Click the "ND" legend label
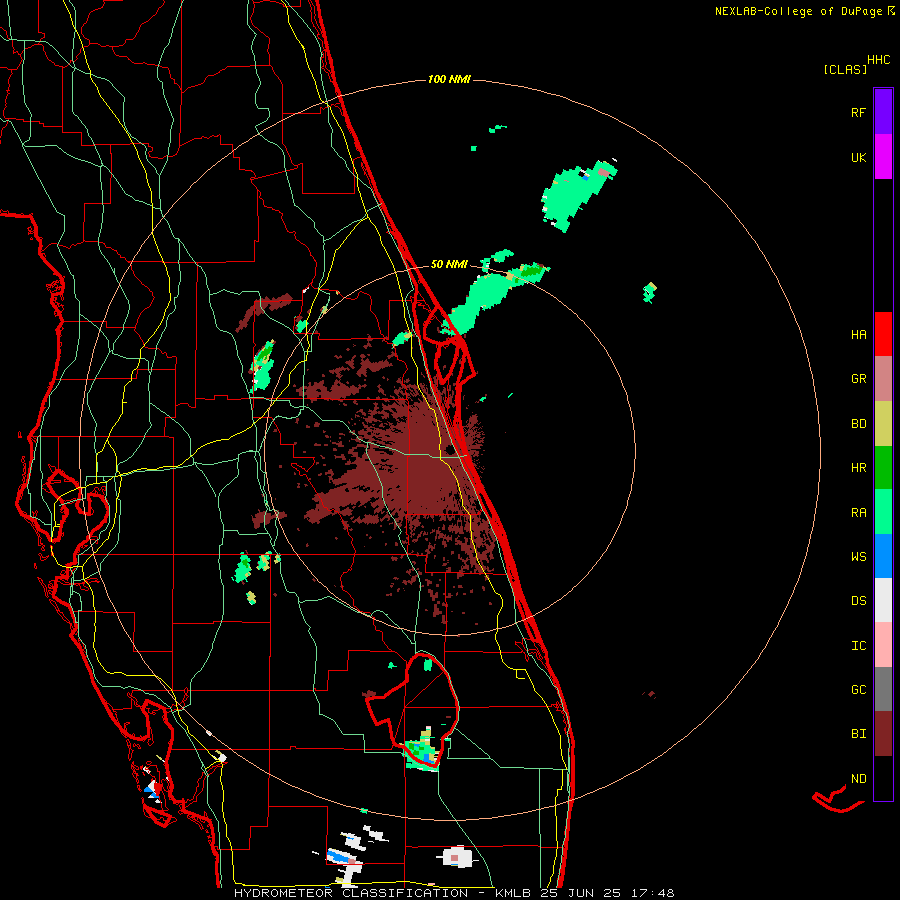Image resolution: width=900 pixels, height=900 pixels. point(858,779)
